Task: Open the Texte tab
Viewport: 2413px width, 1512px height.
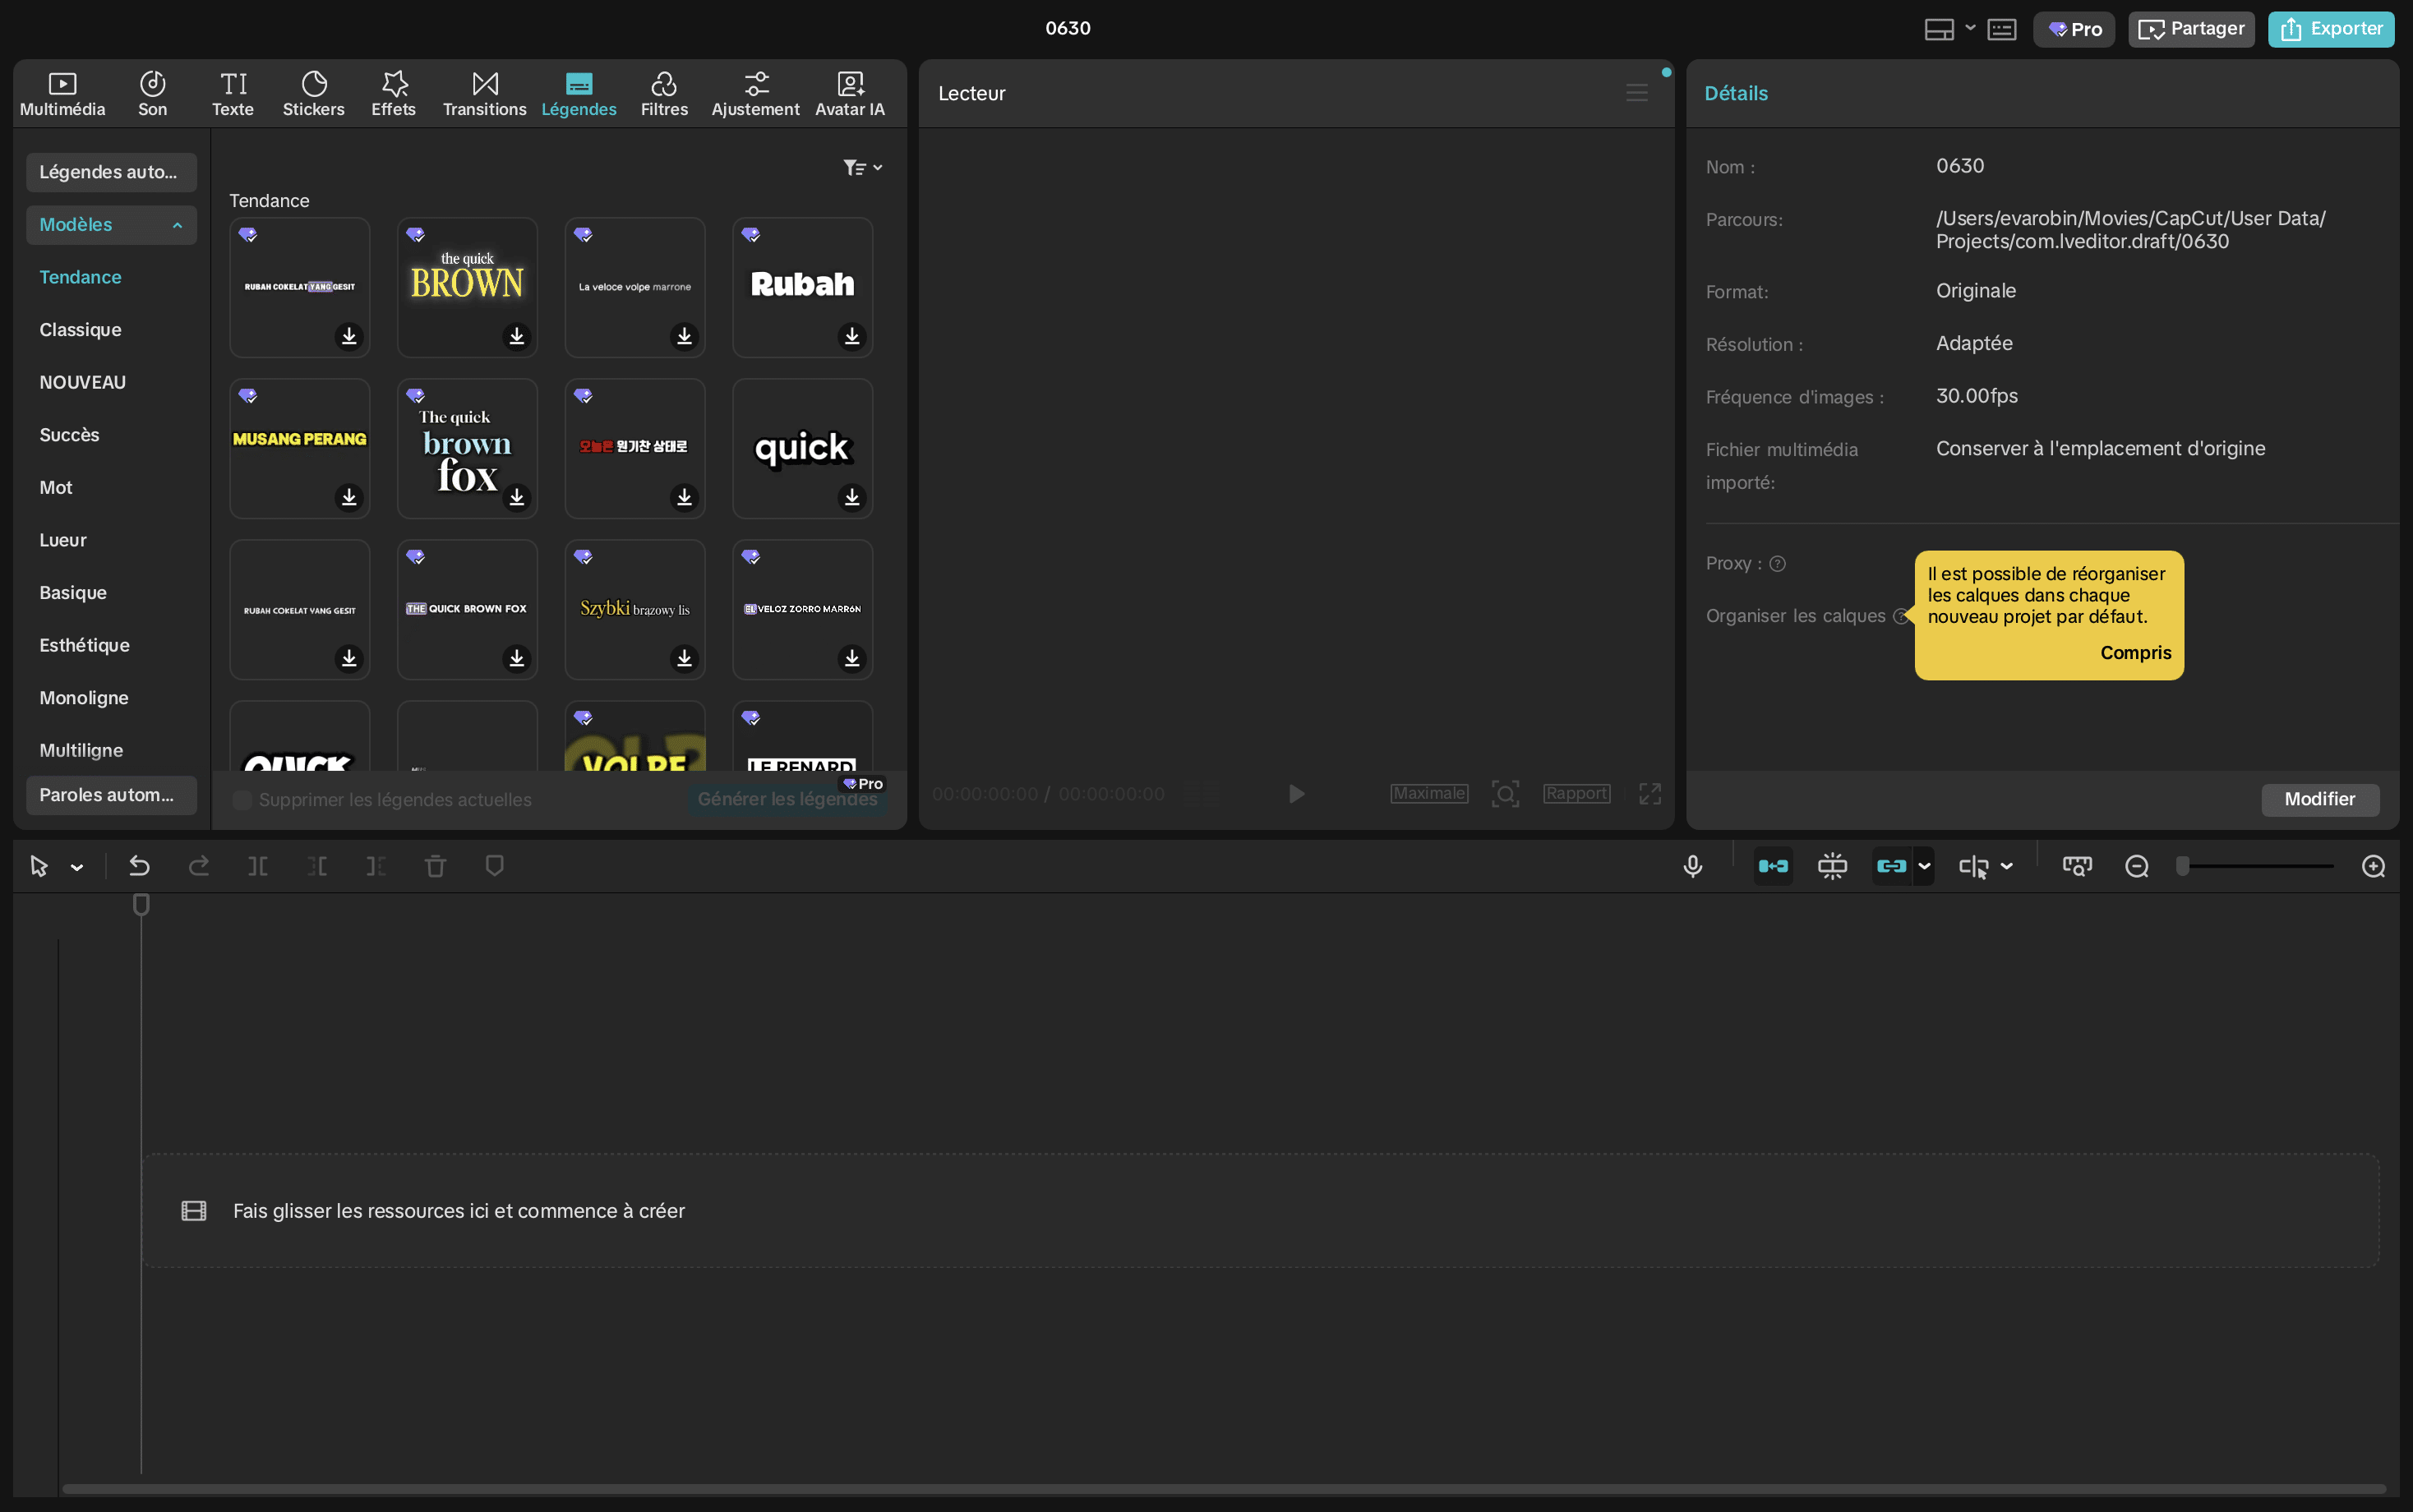Action: pos(233,94)
